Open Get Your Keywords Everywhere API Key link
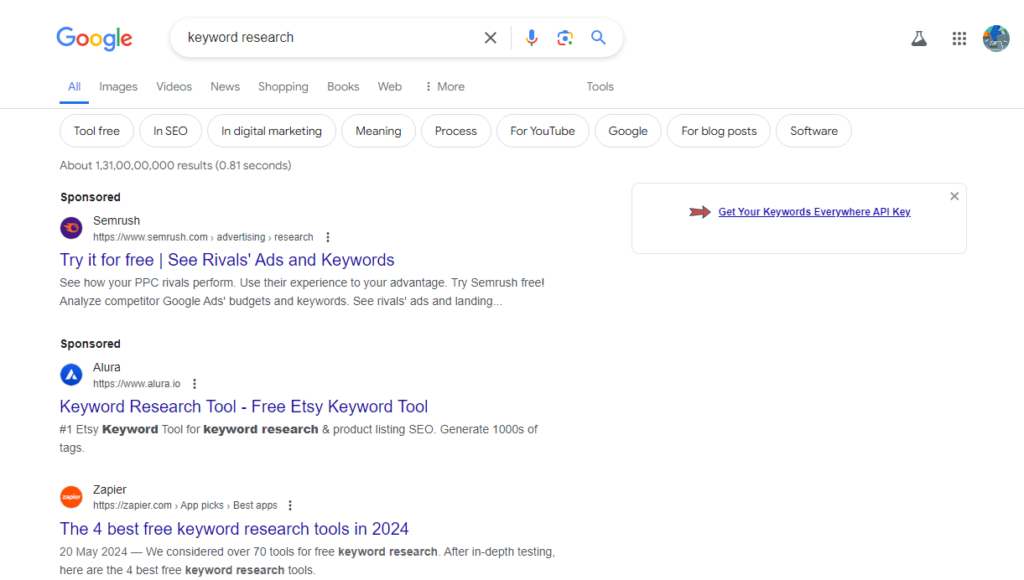1024x580 pixels. coord(814,212)
